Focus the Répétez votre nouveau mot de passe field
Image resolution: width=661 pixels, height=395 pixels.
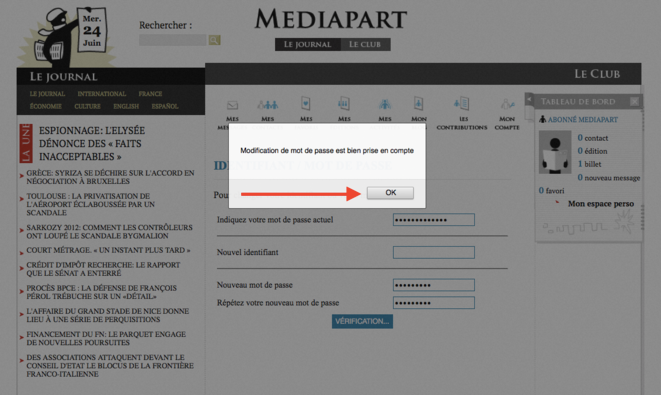(434, 303)
